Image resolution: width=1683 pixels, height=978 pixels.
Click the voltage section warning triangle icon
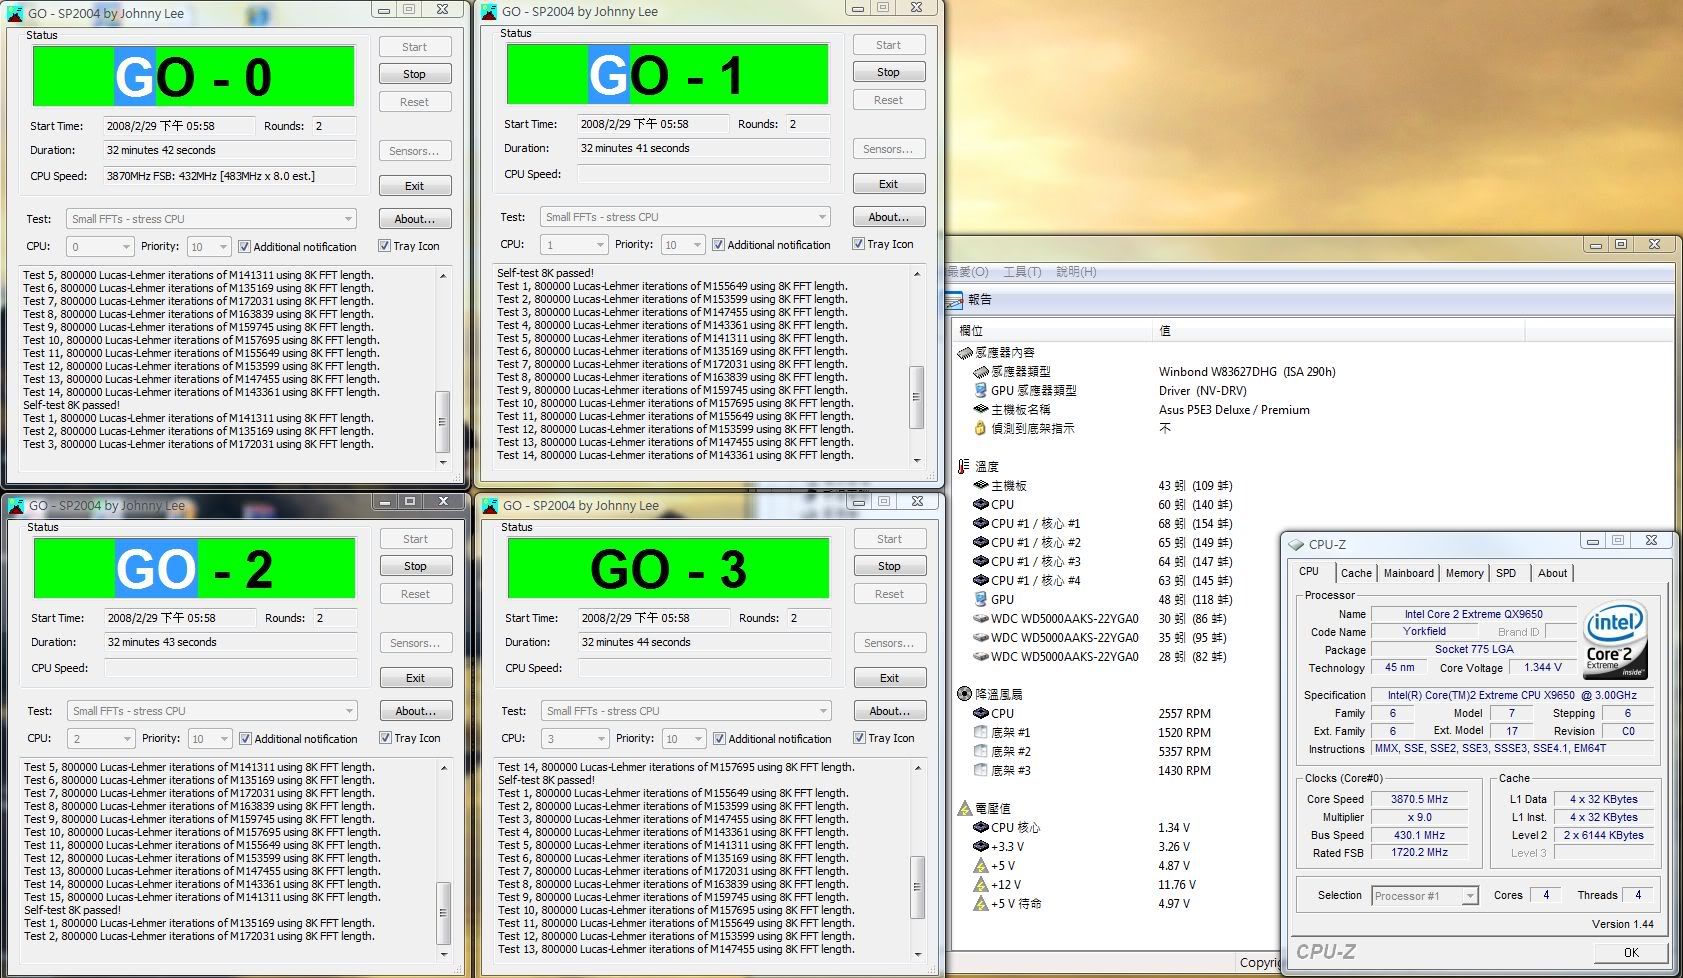(x=964, y=808)
